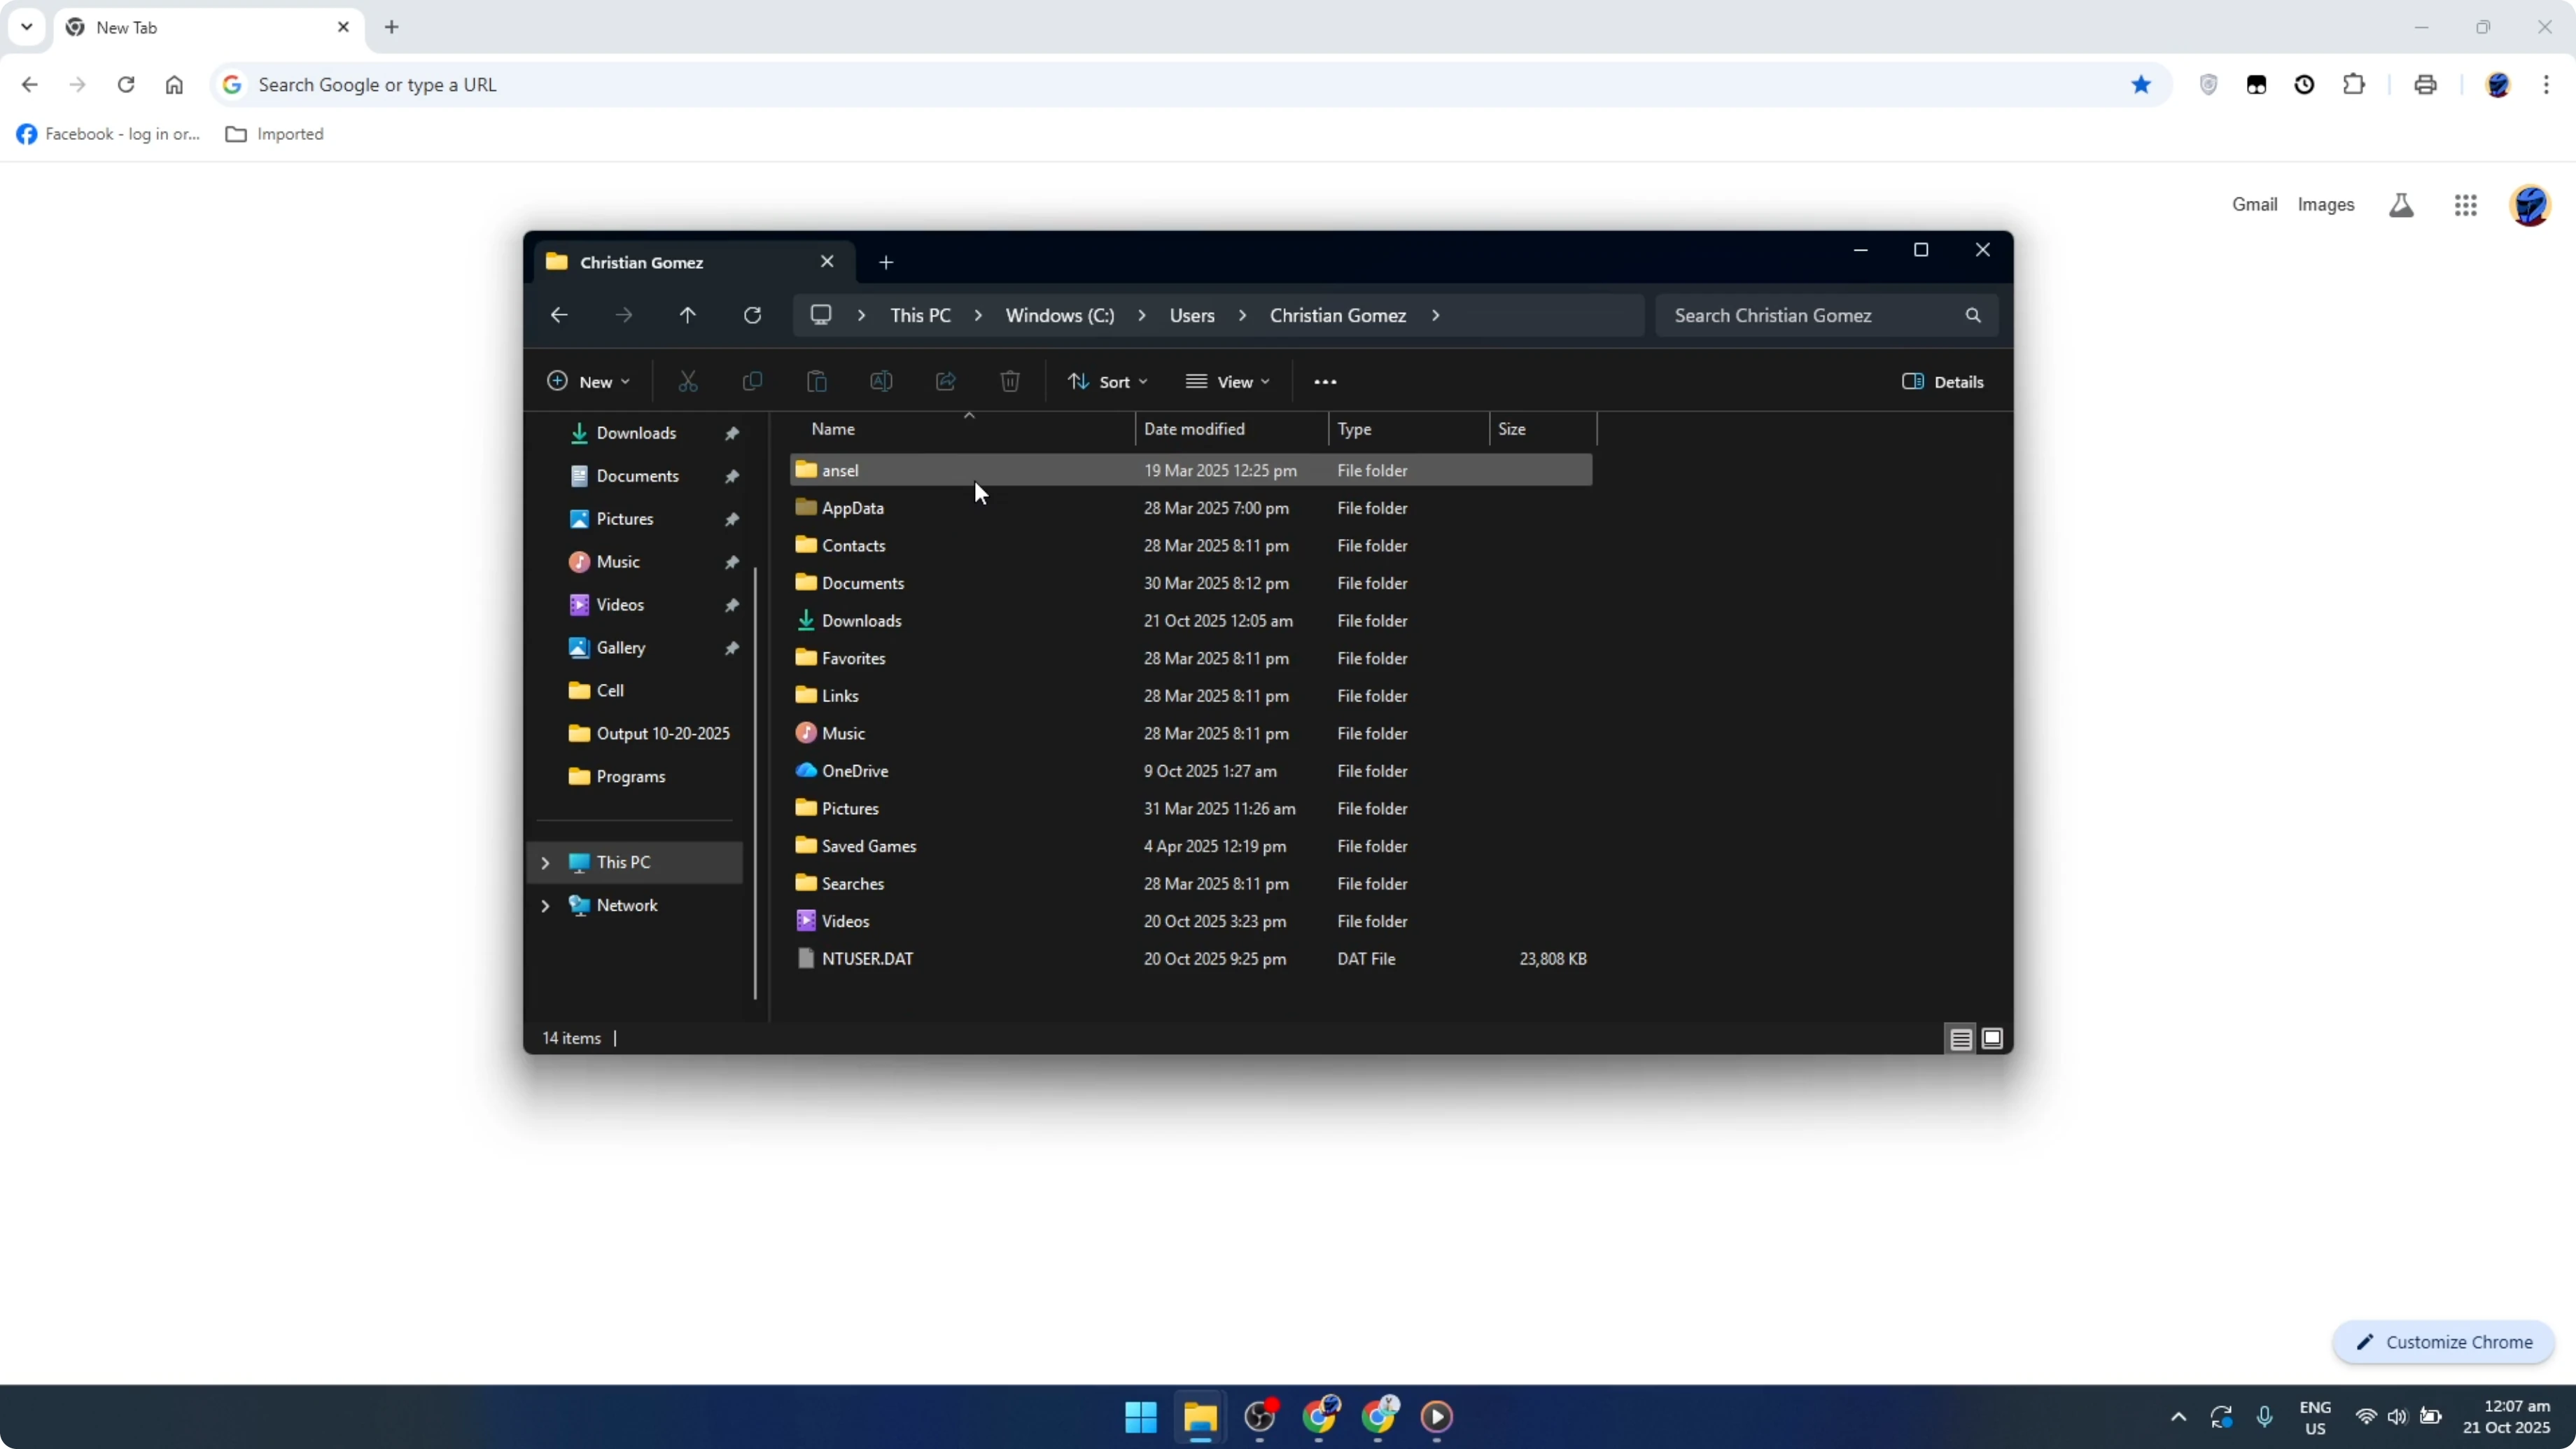Click the bookmark star in Chrome address bar
The image size is (2576, 1449).
tap(2141, 85)
